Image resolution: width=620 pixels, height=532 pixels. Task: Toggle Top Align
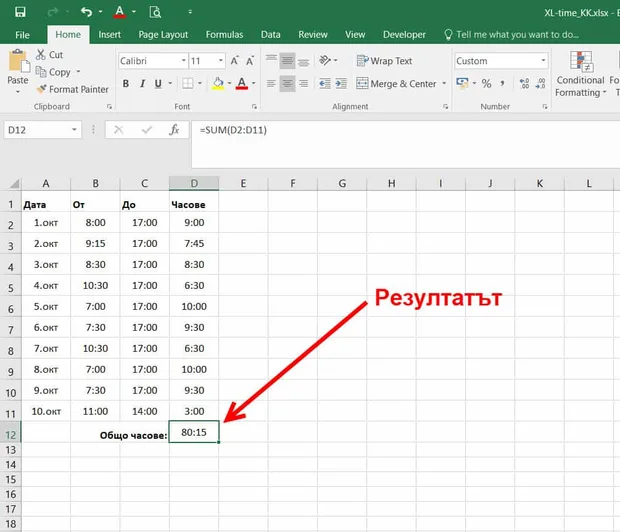(x=271, y=61)
